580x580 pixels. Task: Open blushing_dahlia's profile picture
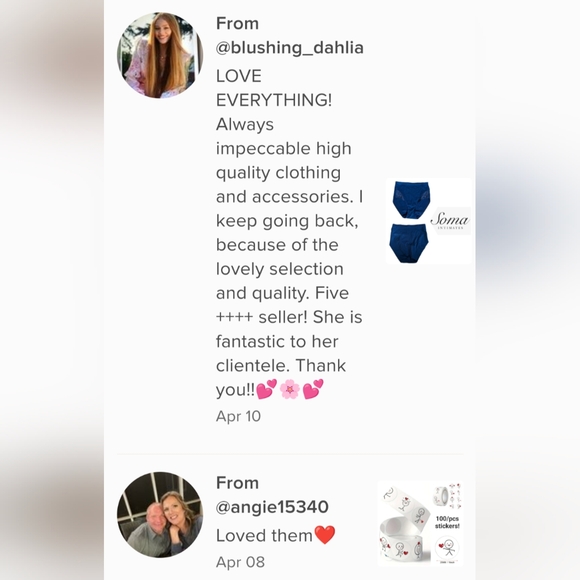[160, 55]
